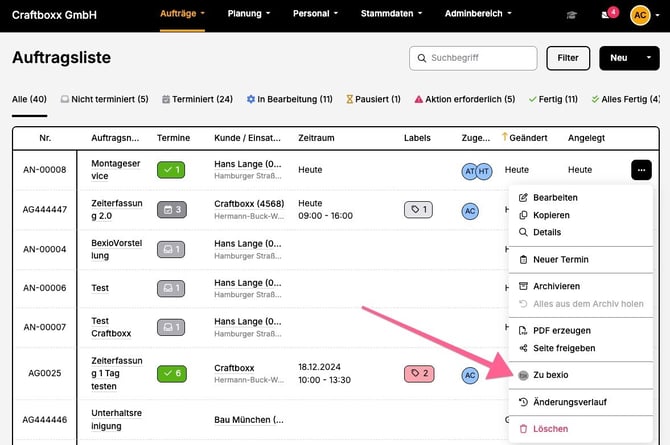The height and width of the screenshot is (445, 670).
Task: Open the Aufträge dropdown menu
Action: coord(183,14)
